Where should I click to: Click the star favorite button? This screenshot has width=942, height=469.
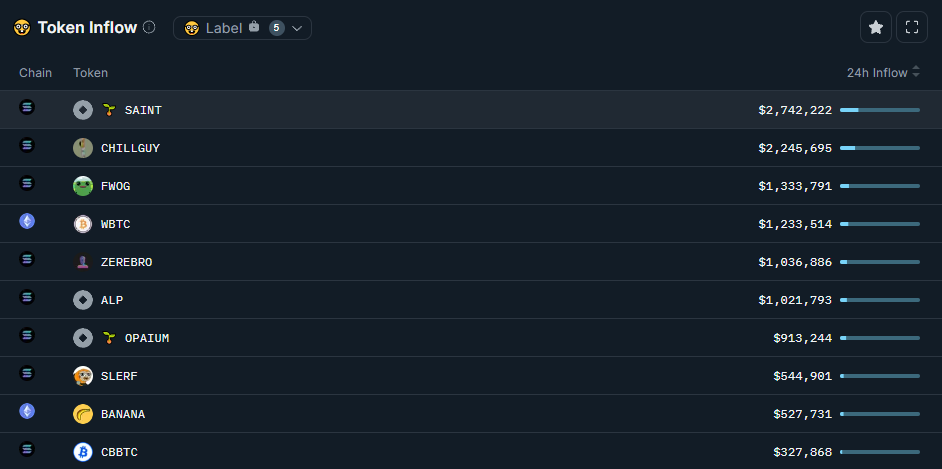[x=876, y=27]
